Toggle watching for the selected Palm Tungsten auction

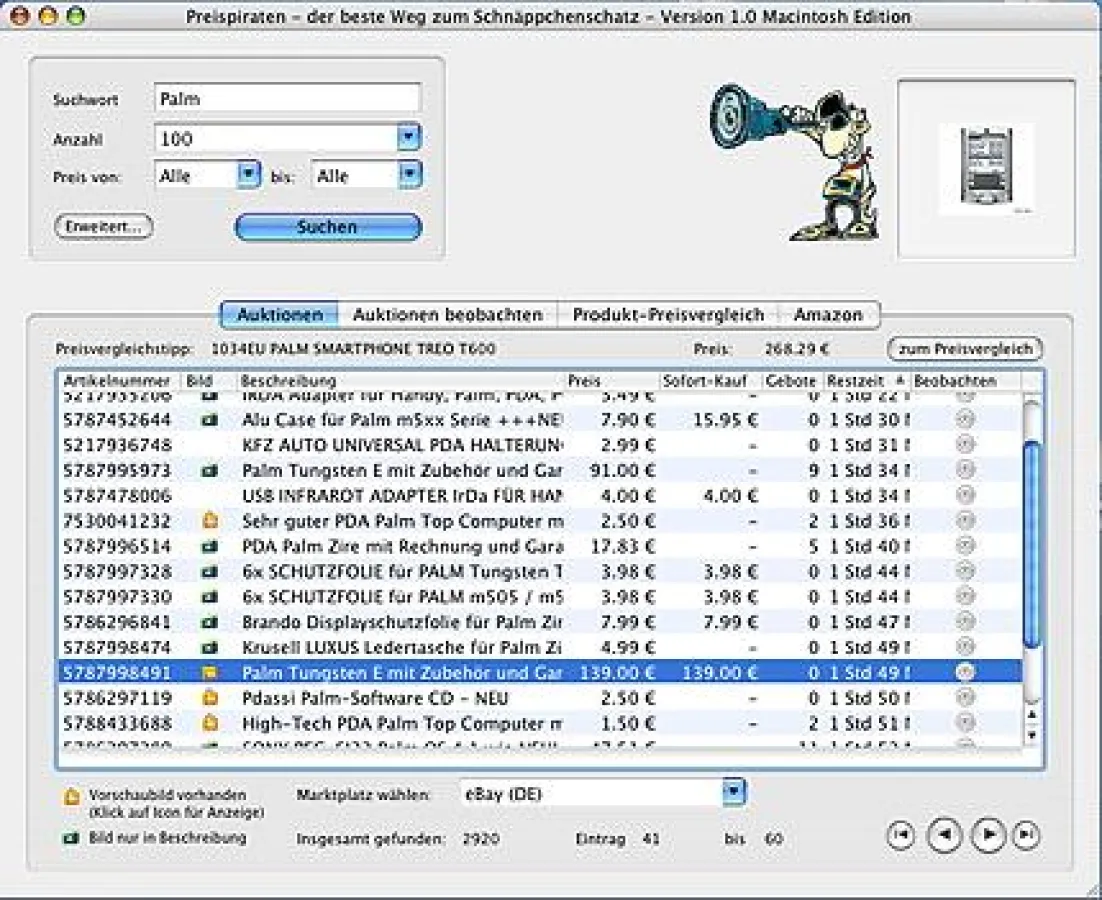963,673
